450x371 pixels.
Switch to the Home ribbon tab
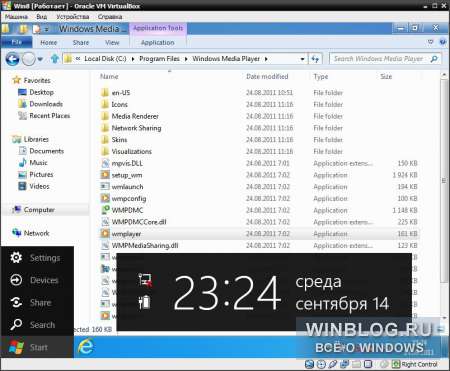point(49,43)
